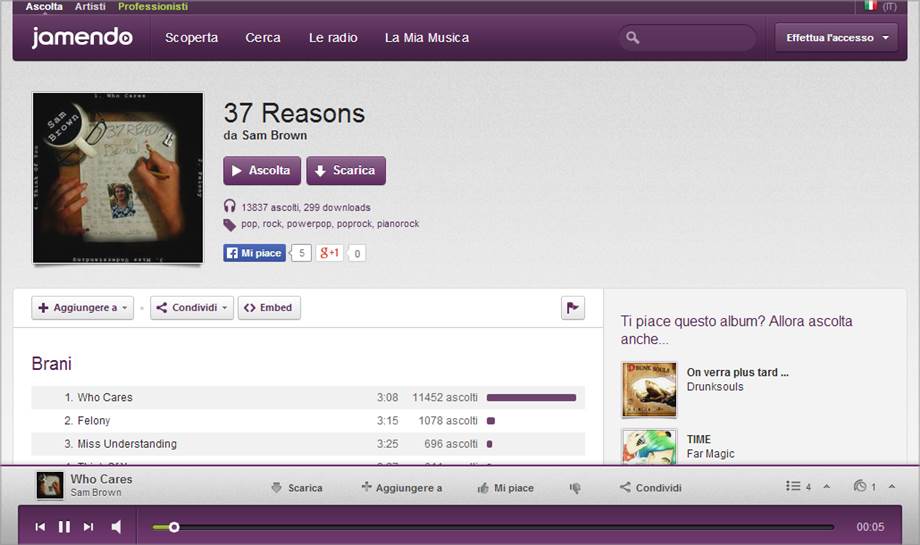Click Scarica in the player bar
This screenshot has width=920, height=545.
pos(297,488)
